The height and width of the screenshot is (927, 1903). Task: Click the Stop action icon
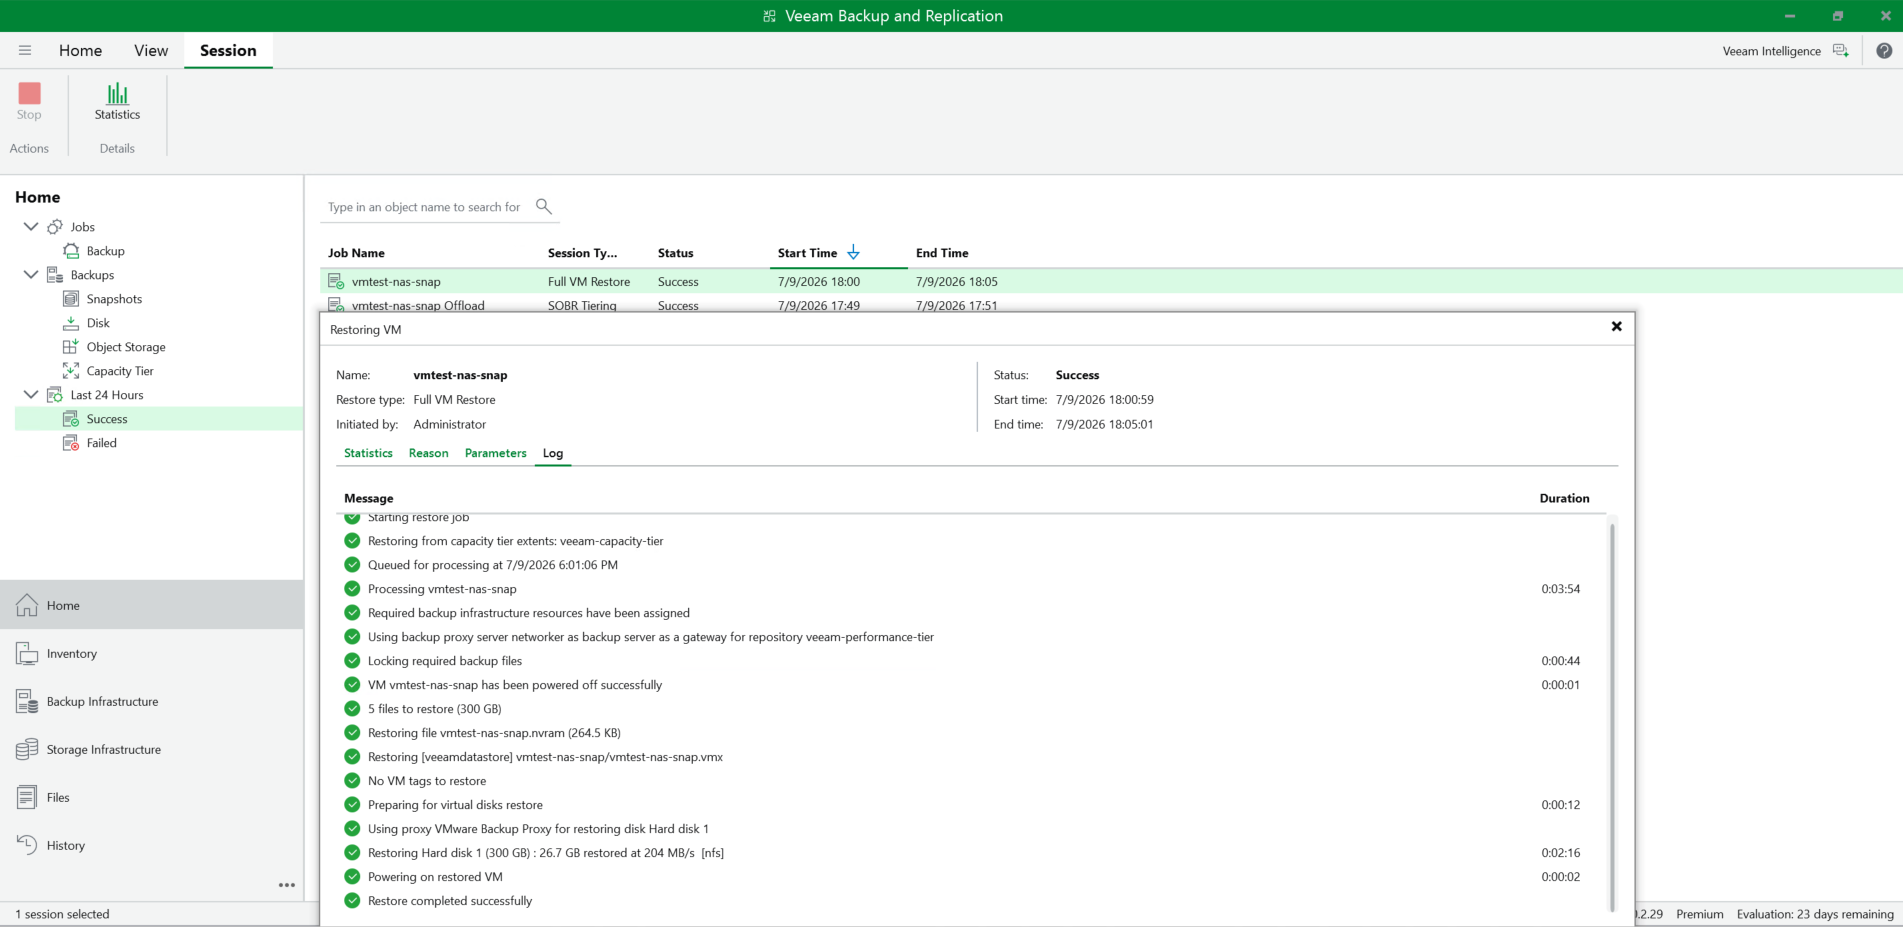(29, 94)
